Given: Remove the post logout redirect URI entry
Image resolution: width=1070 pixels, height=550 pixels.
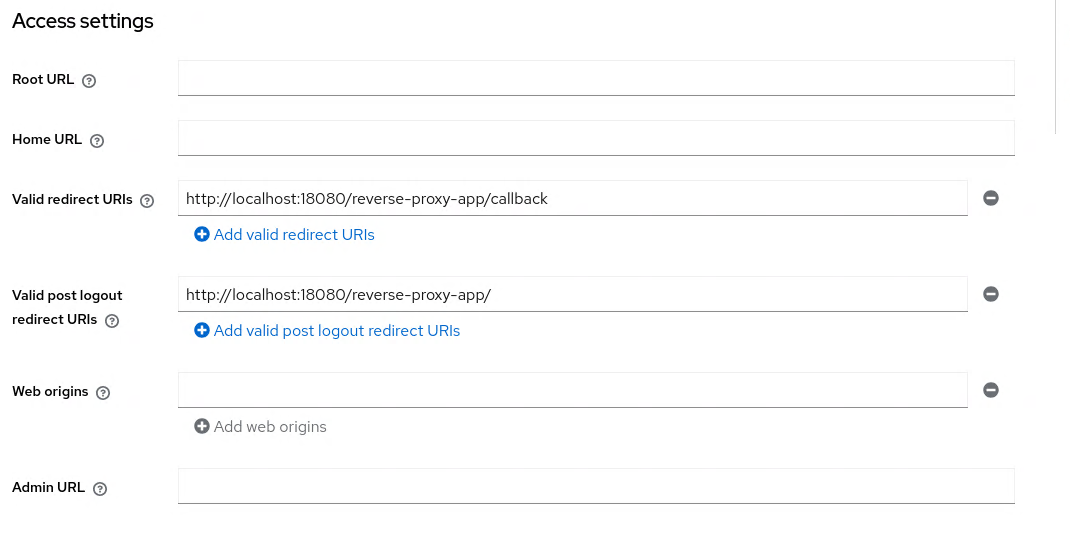Looking at the screenshot, I should (991, 294).
